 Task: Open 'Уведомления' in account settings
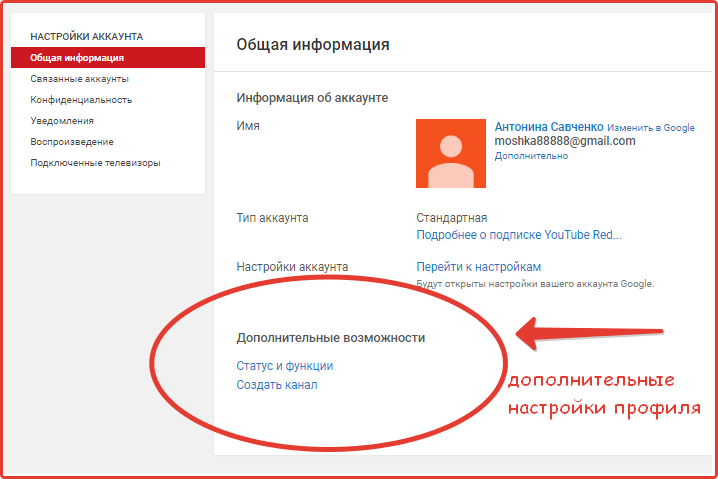(x=62, y=121)
